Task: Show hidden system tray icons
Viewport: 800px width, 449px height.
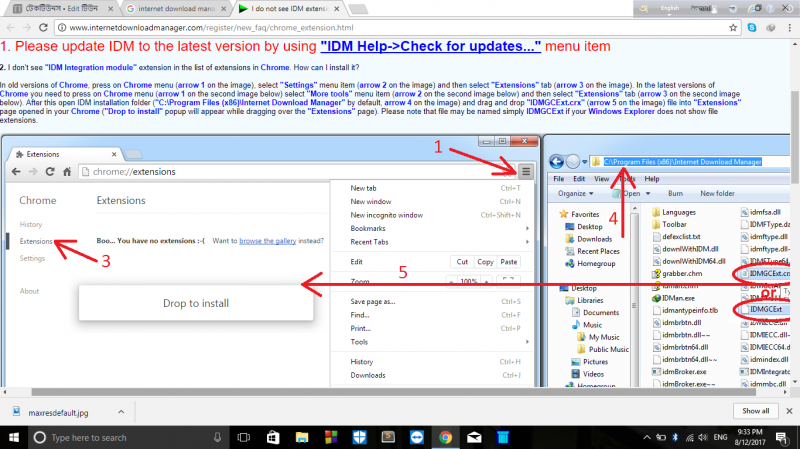Action: (x=647, y=437)
